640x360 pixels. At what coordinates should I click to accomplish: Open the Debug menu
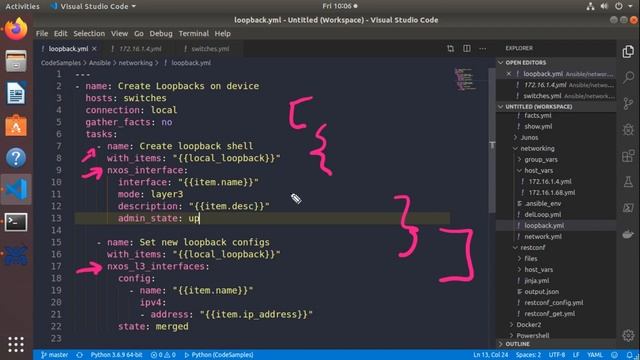coord(161,33)
